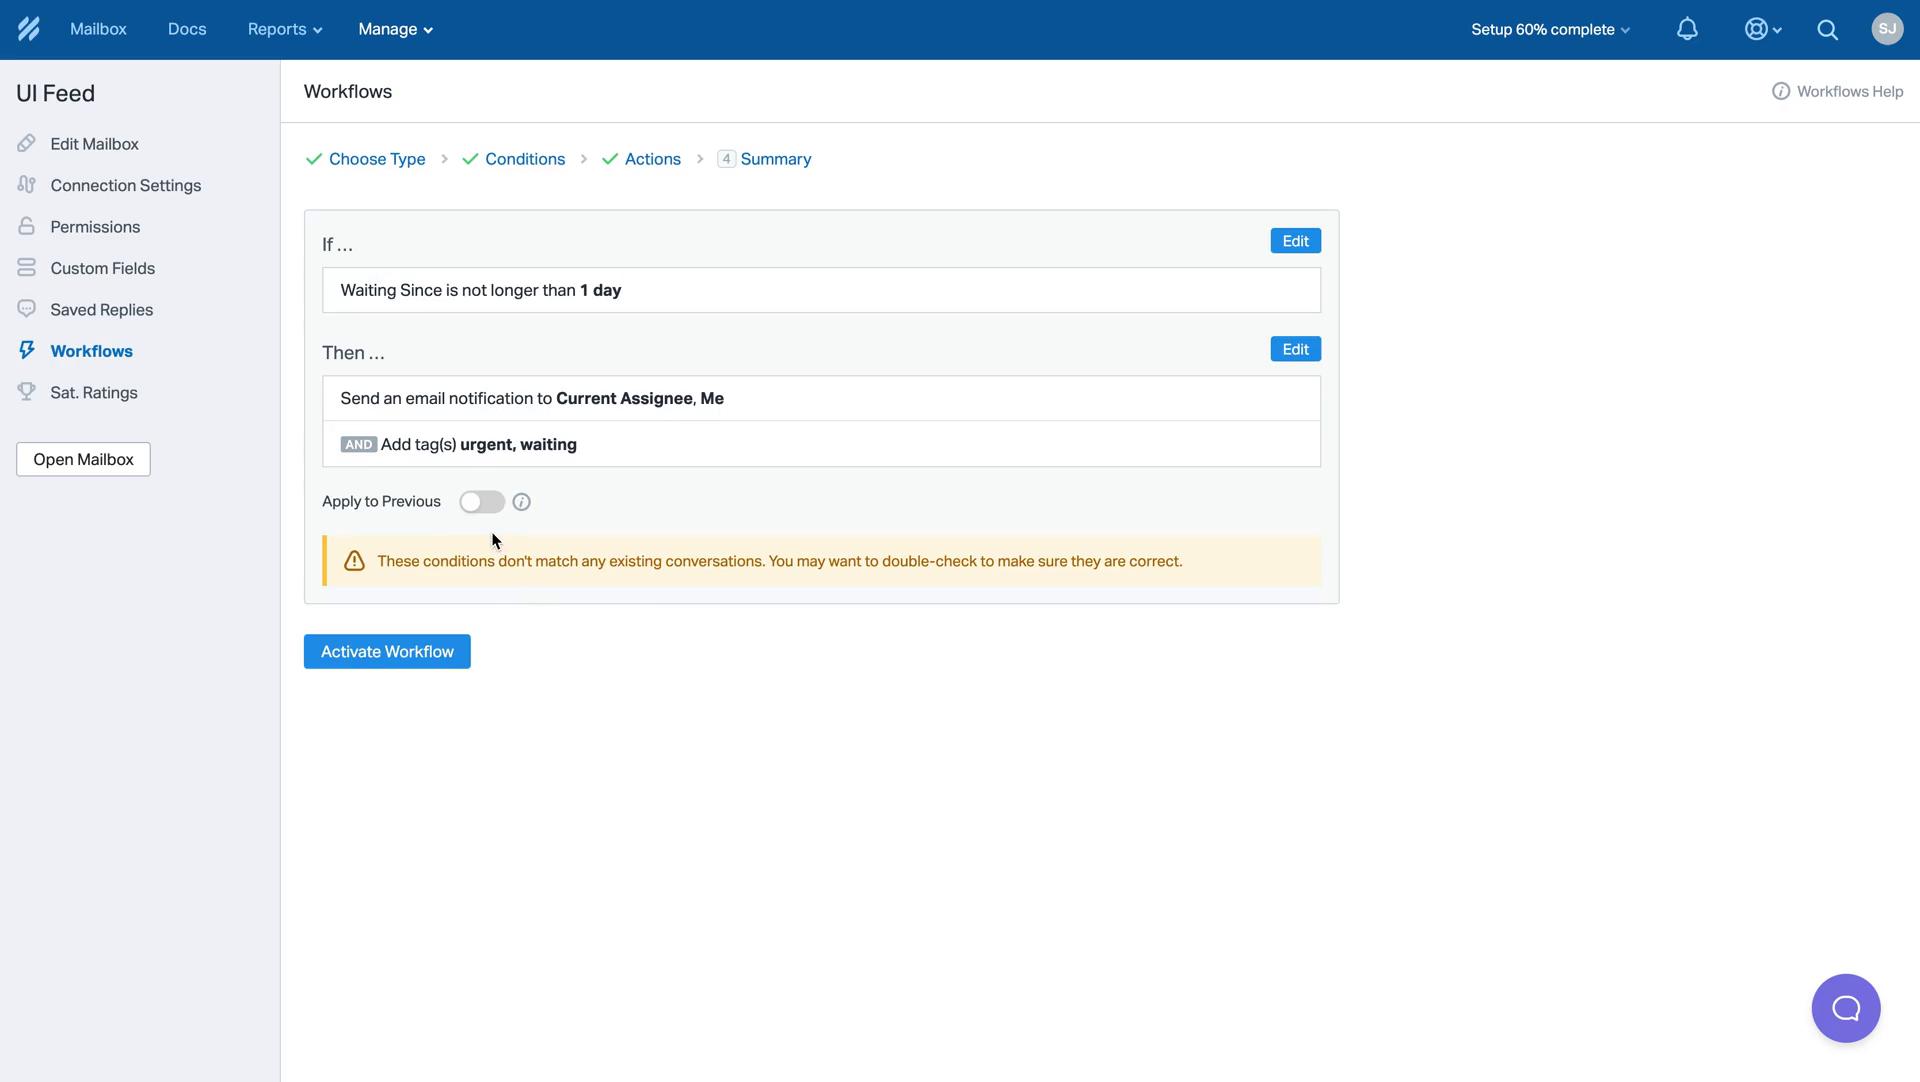1920x1082 pixels.
Task: Click the grid/home icon top left
Action: click(x=28, y=29)
